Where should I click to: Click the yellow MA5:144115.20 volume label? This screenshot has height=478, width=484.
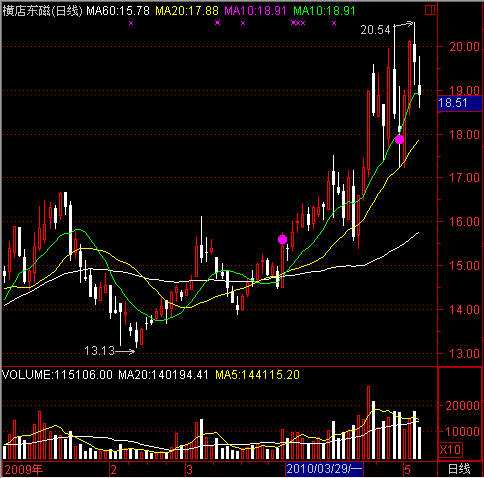click(x=257, y=375)
